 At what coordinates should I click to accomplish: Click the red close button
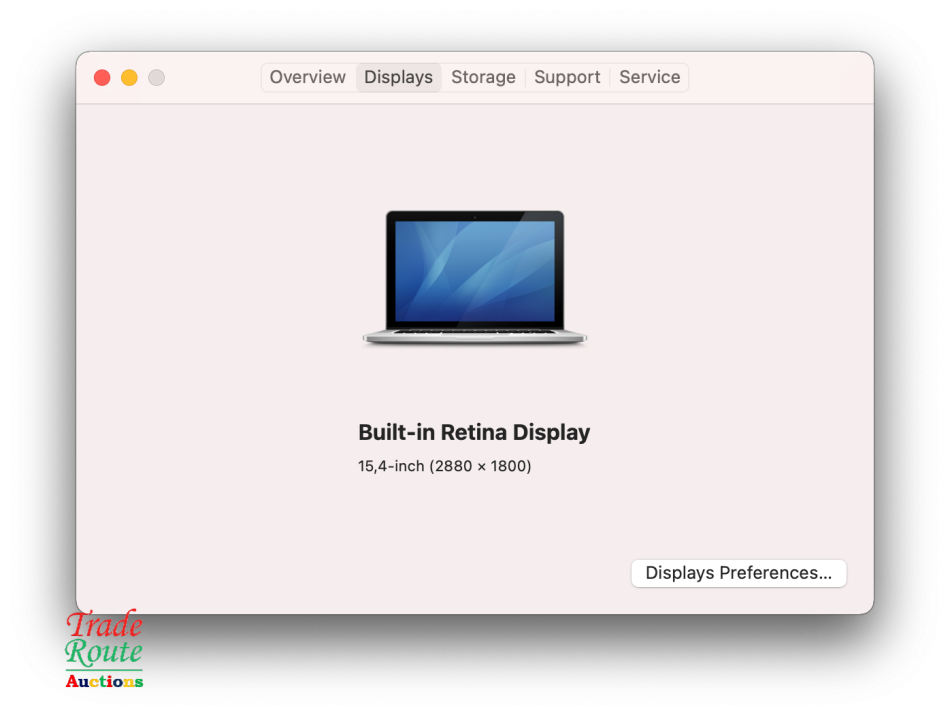point(102,77)
